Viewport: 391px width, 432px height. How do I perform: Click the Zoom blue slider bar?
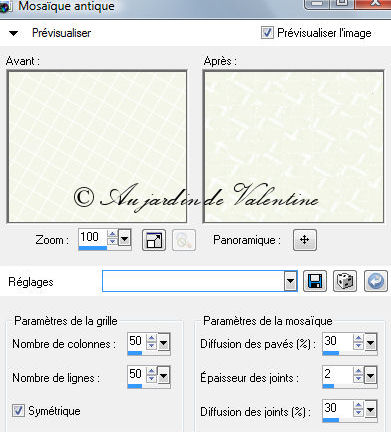pyautogui.click(x=93, y=248)
